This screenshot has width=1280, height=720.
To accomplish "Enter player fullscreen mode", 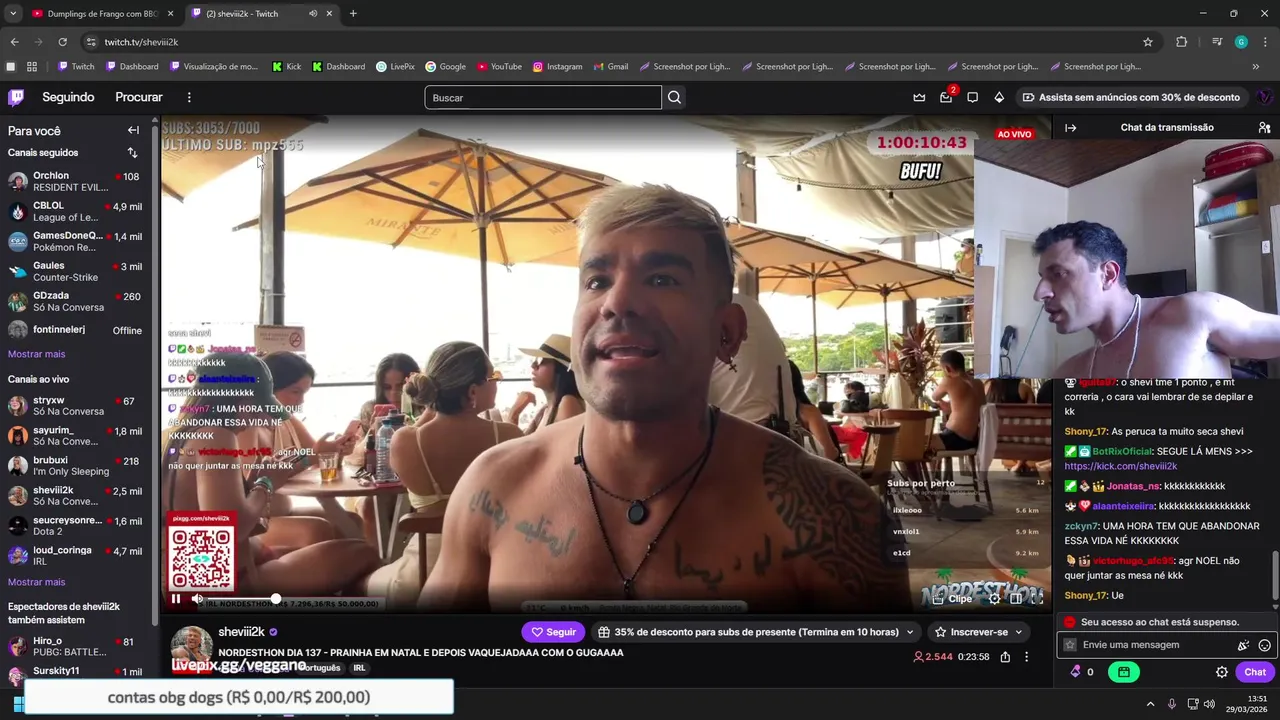I will click(x=1038, y=599).
